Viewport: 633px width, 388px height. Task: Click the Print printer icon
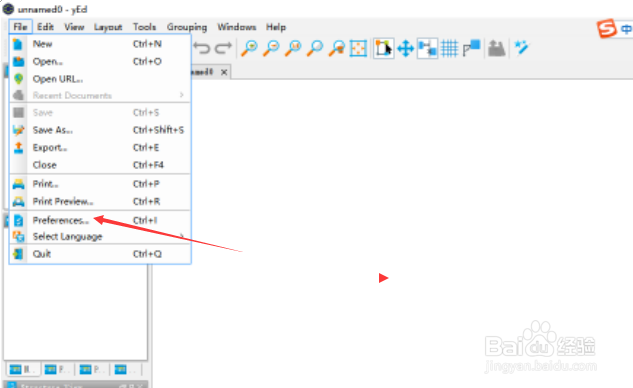[x=18, y=184]
